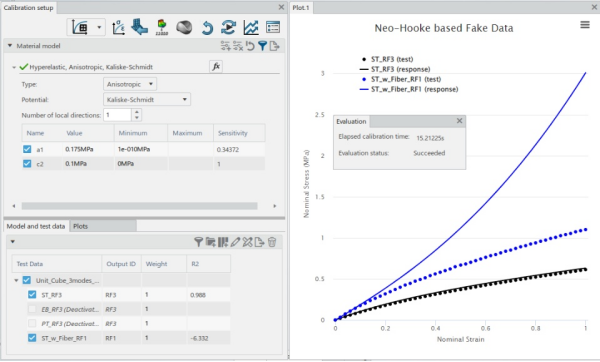Increase the number of local directions stepper
The width and height of the screenshot is (600, 362).
click(137, 112)
